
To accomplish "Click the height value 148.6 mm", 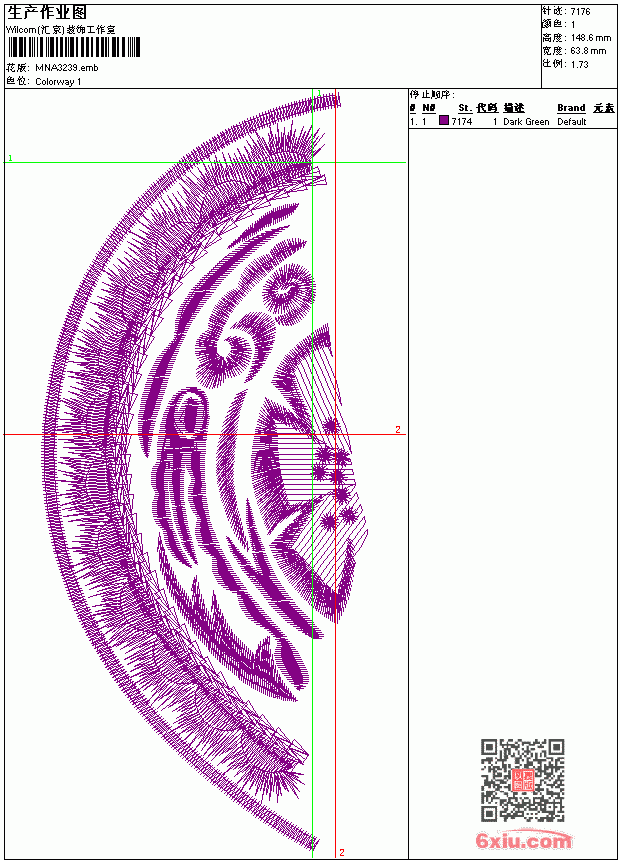I will point(590,38).
